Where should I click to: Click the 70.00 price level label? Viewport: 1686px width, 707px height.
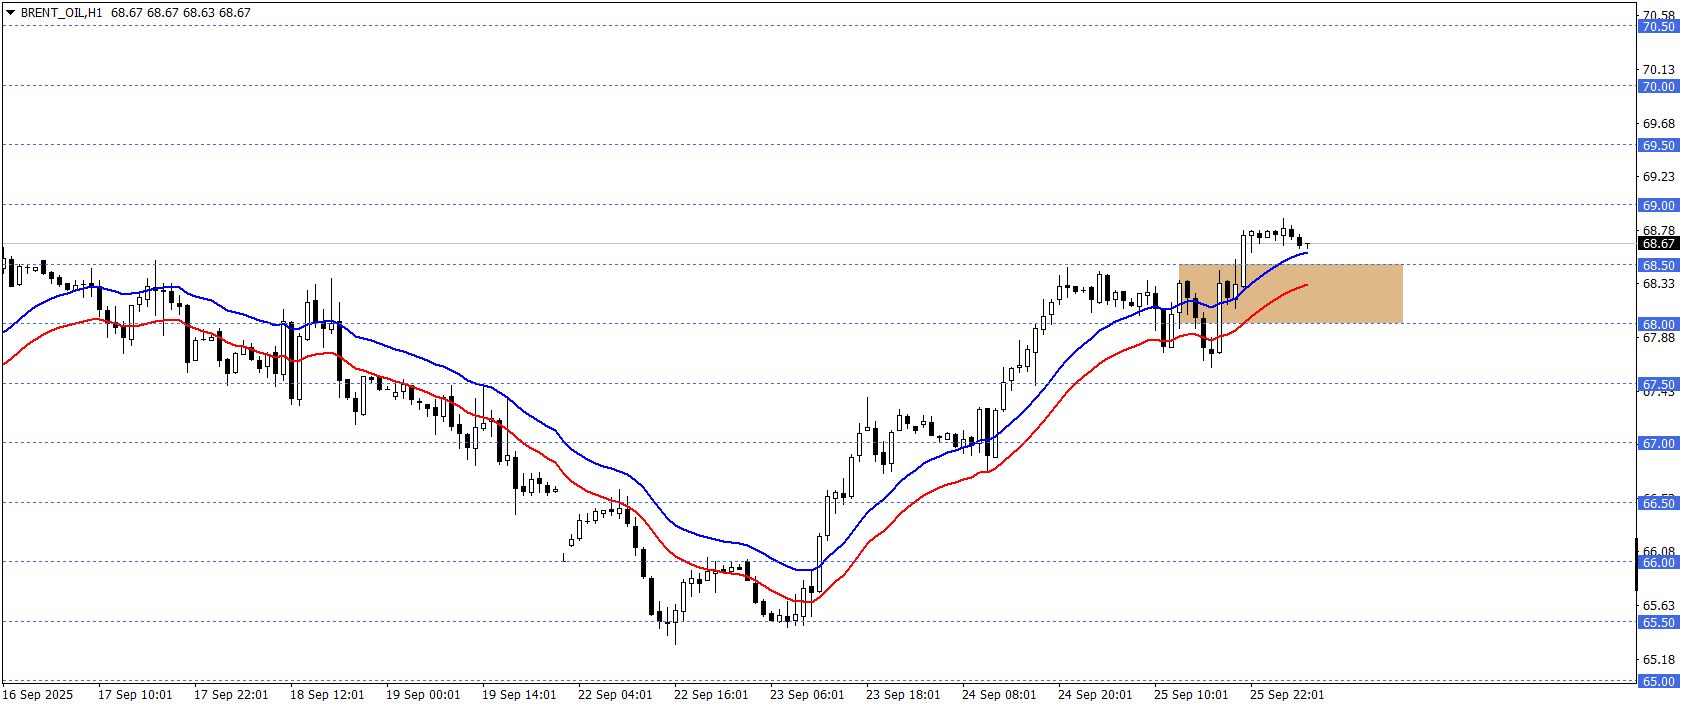pyautogui.click(x=1659, y=86)
